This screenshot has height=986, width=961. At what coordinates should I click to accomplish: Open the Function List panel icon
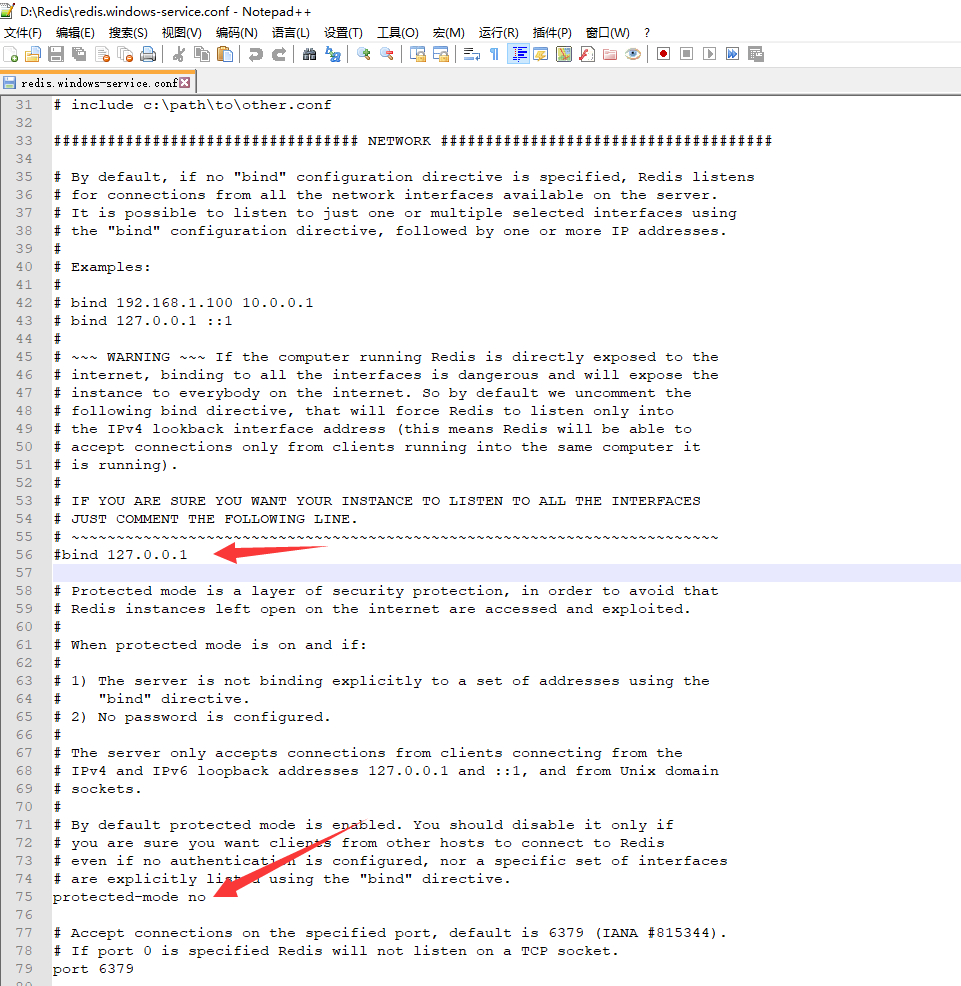[x=587, y=55]
